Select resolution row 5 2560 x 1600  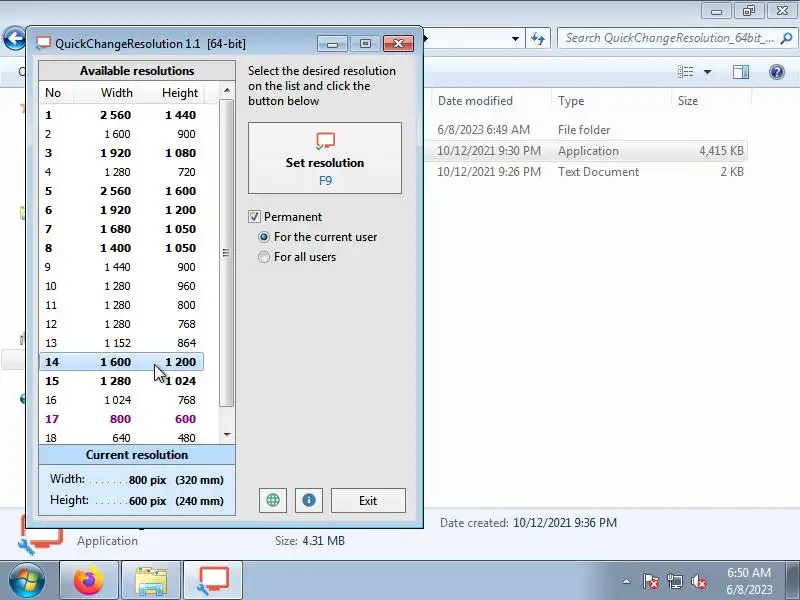[x=121, y=191]
